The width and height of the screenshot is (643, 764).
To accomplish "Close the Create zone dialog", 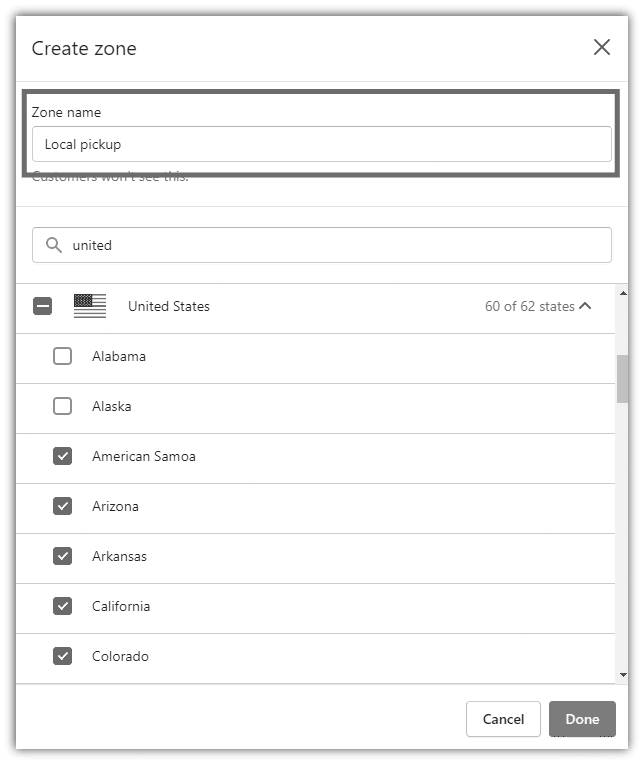I will coord(602,48).
